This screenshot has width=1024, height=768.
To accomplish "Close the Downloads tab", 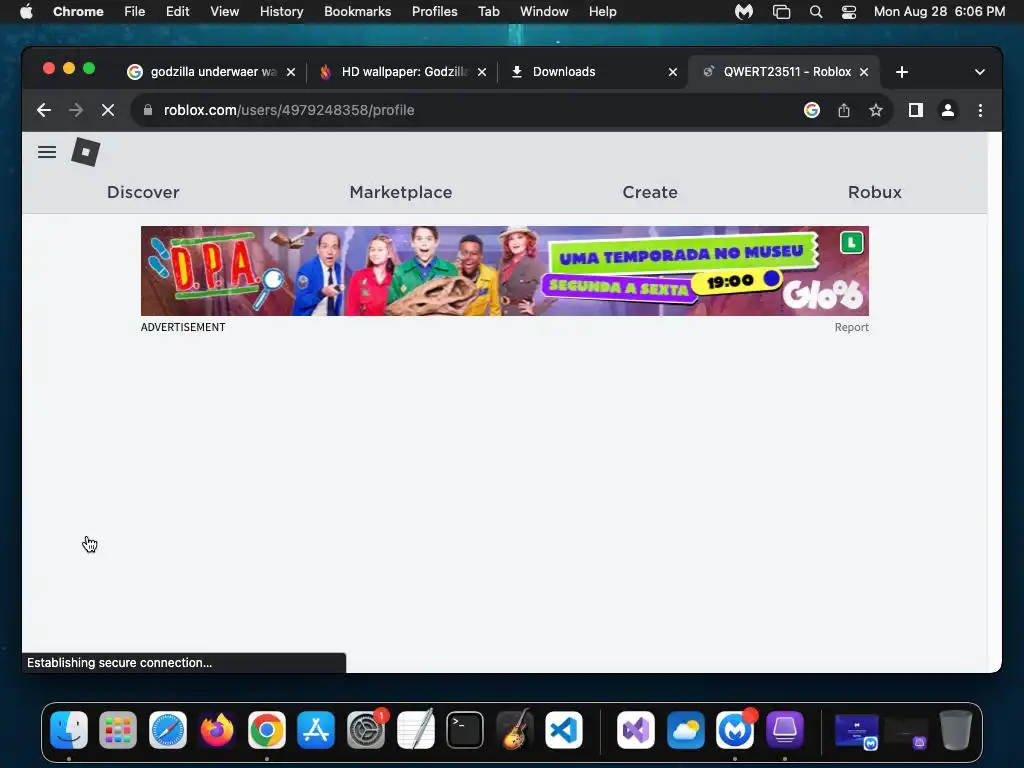I will pyautogui.click(x=673, y=72).
